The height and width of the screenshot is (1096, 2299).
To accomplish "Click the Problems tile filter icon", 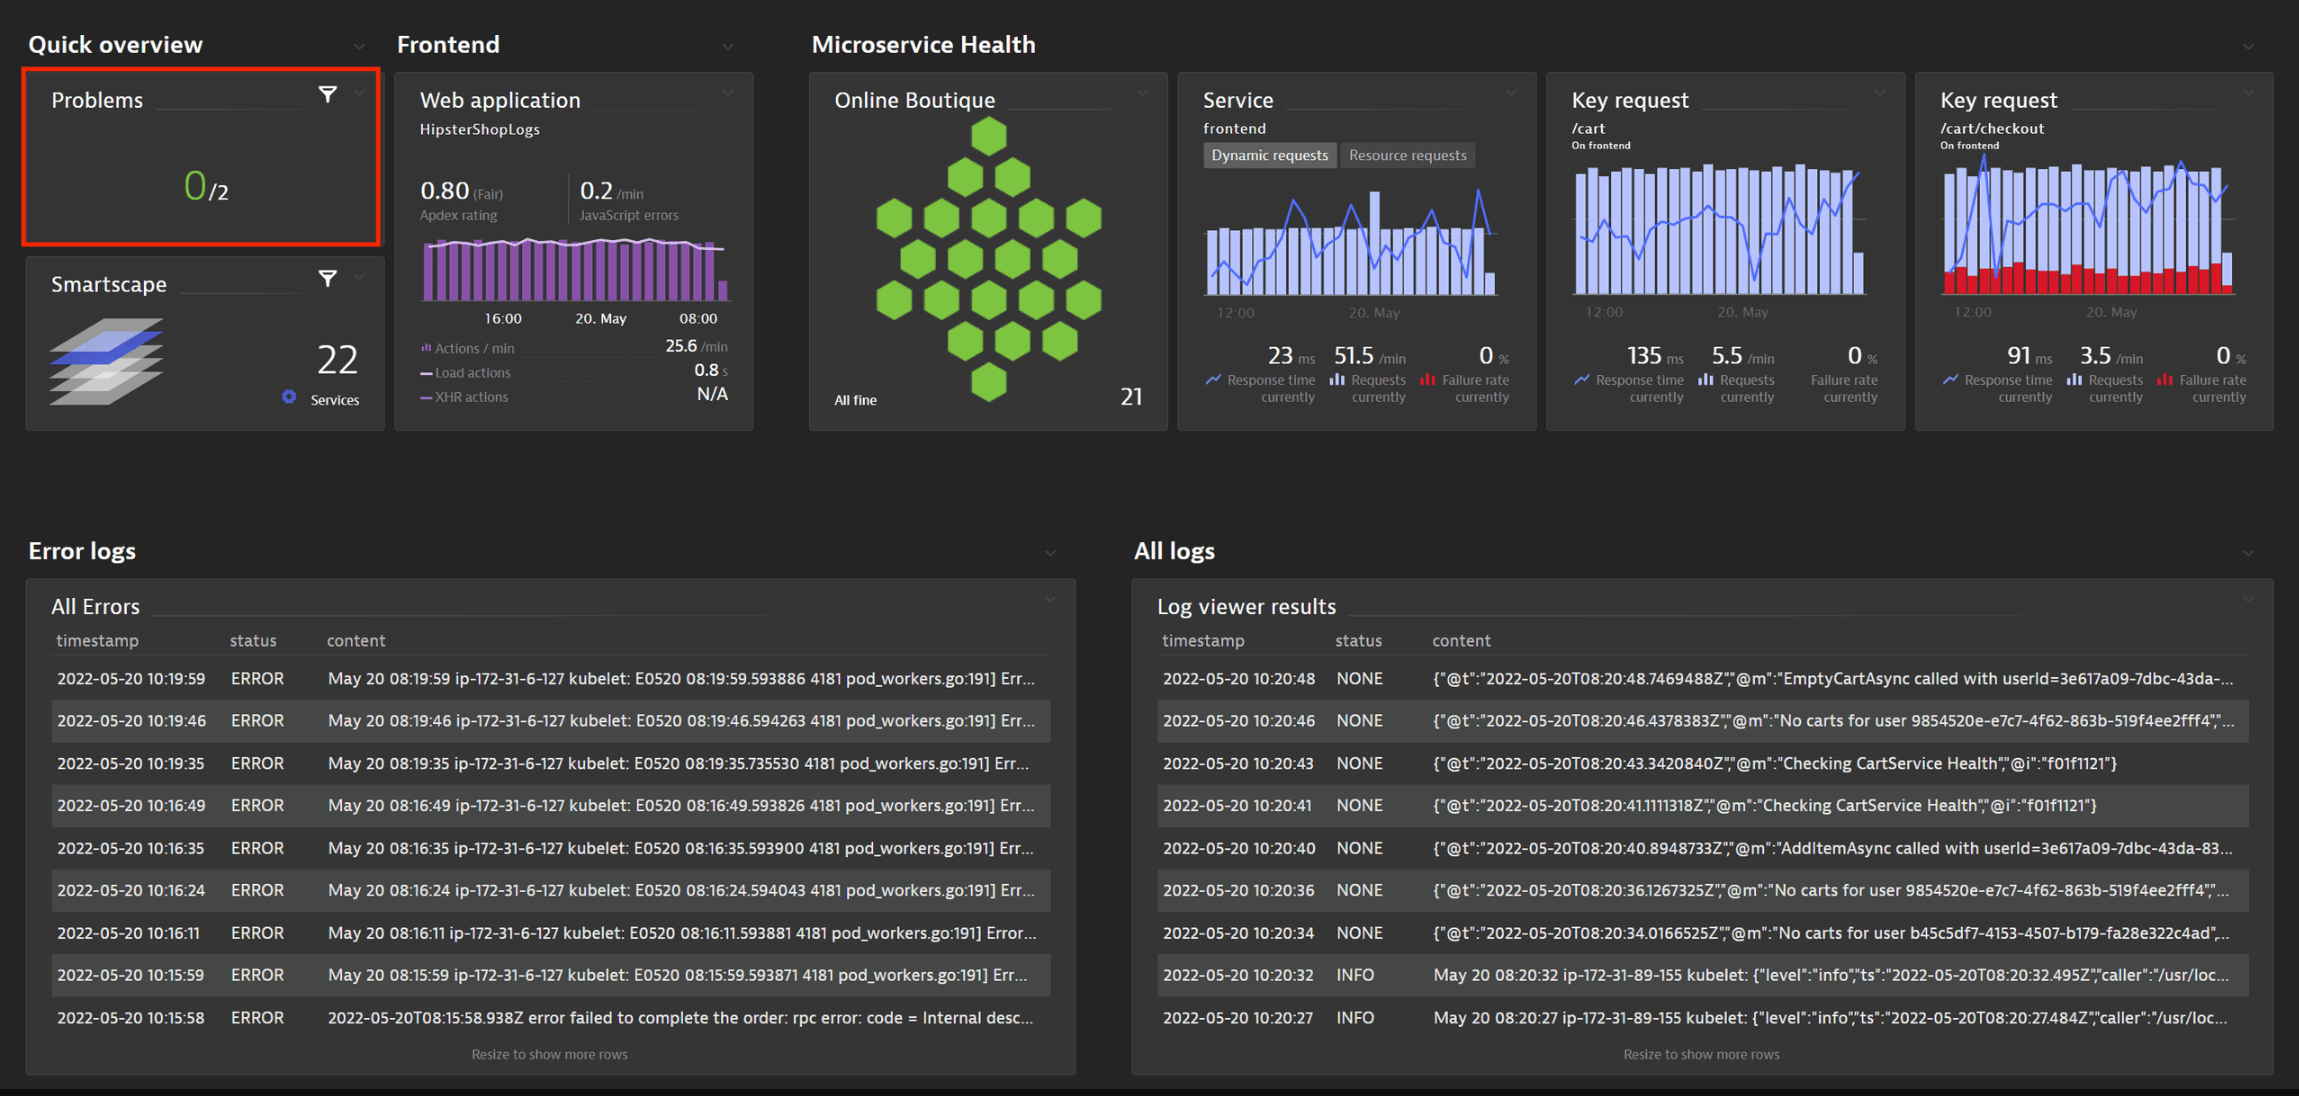I will tap(327, 94).
